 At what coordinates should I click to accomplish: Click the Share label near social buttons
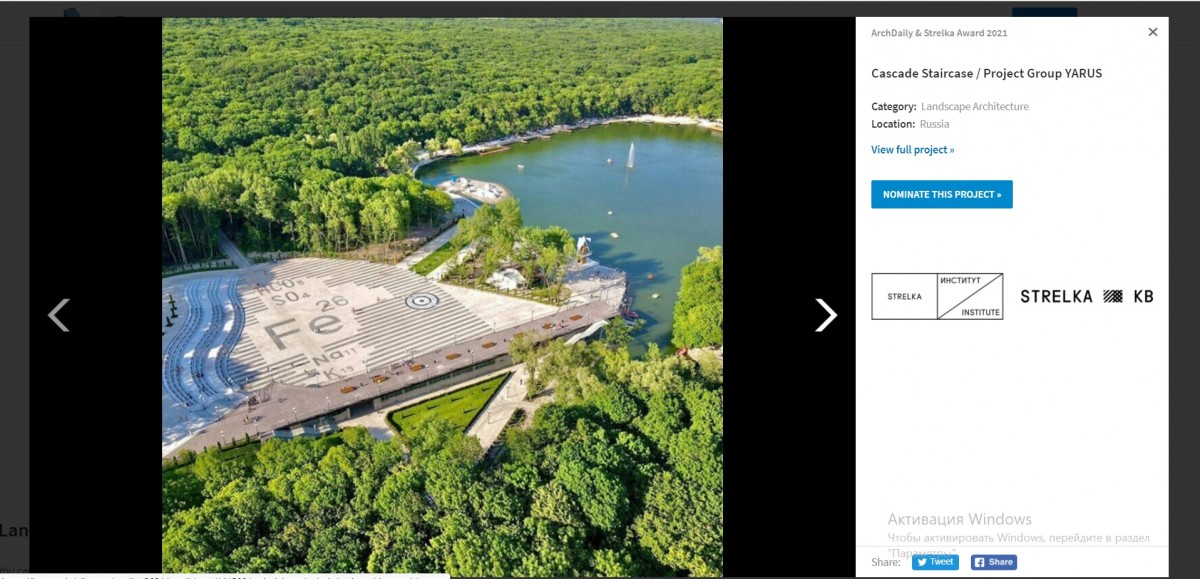[x=886, y=563]
